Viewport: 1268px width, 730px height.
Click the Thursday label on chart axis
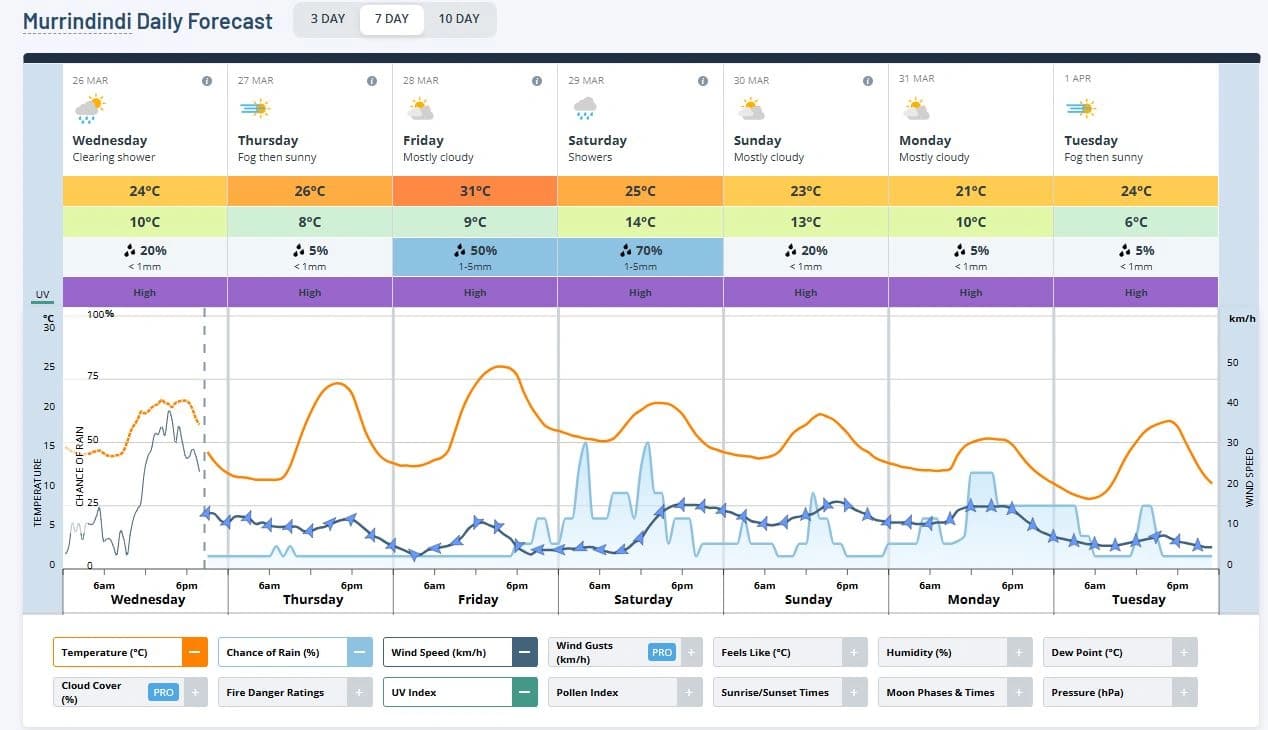click(x=313, y=600)
